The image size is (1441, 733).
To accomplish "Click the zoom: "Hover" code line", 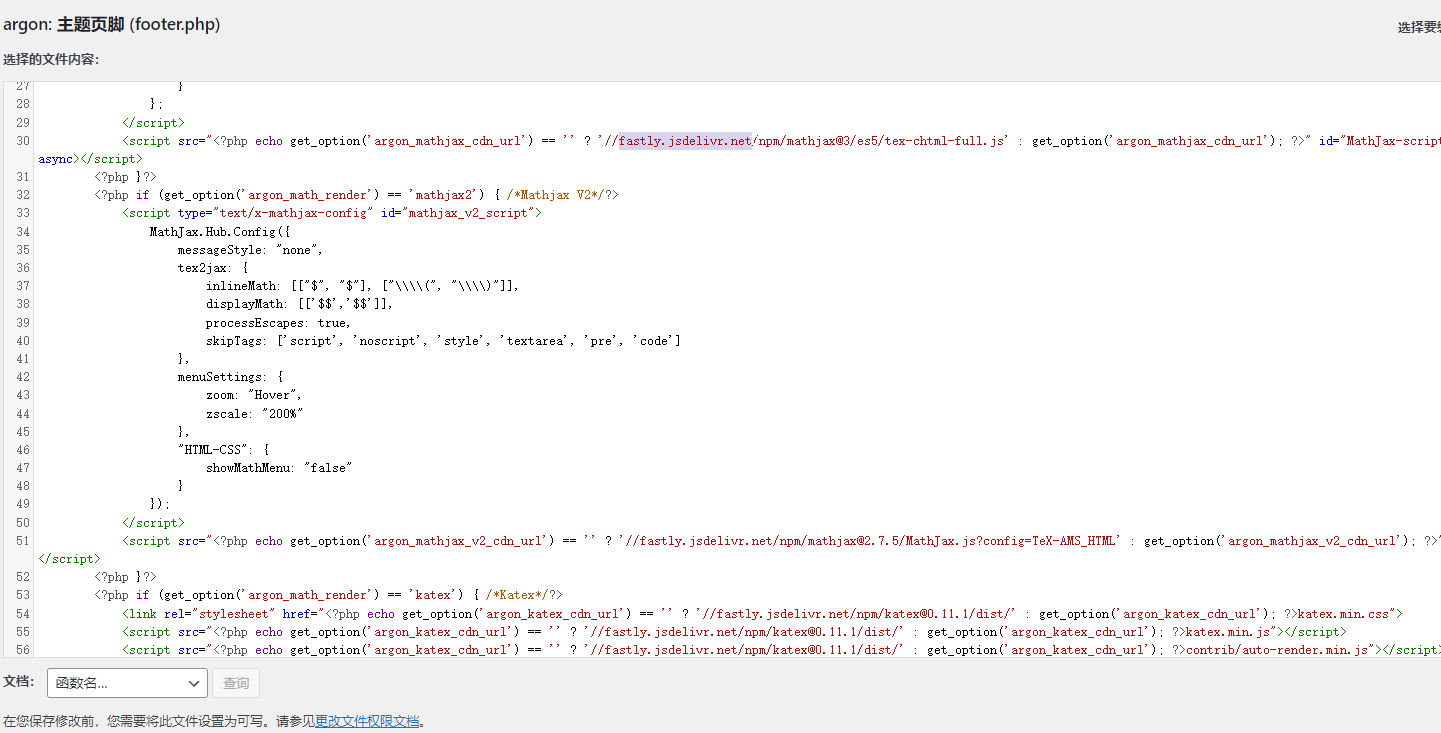I will point(255,395).
